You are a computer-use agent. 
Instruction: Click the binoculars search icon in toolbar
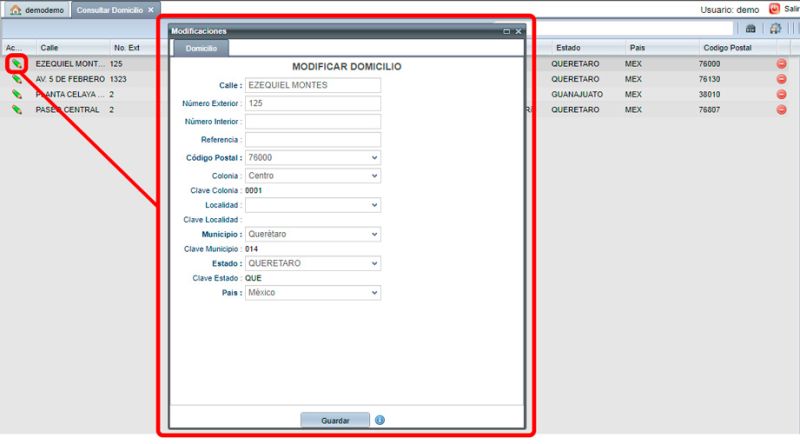(751, 29)
